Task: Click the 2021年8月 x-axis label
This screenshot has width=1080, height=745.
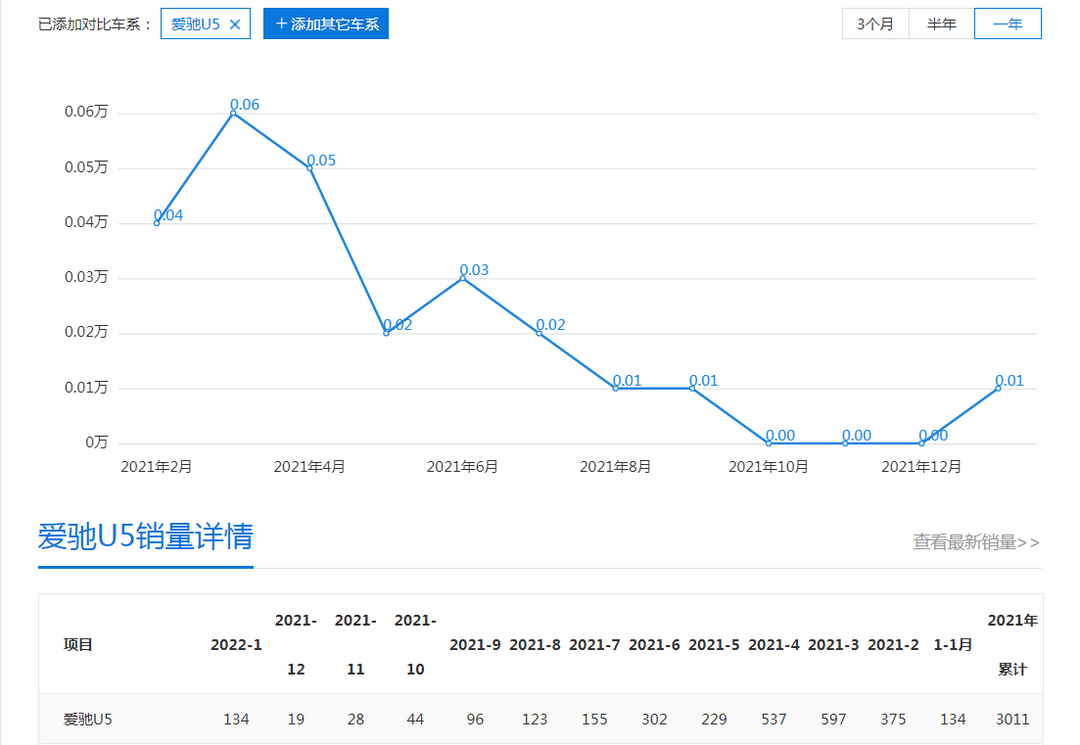Action: tap(615, 467)
